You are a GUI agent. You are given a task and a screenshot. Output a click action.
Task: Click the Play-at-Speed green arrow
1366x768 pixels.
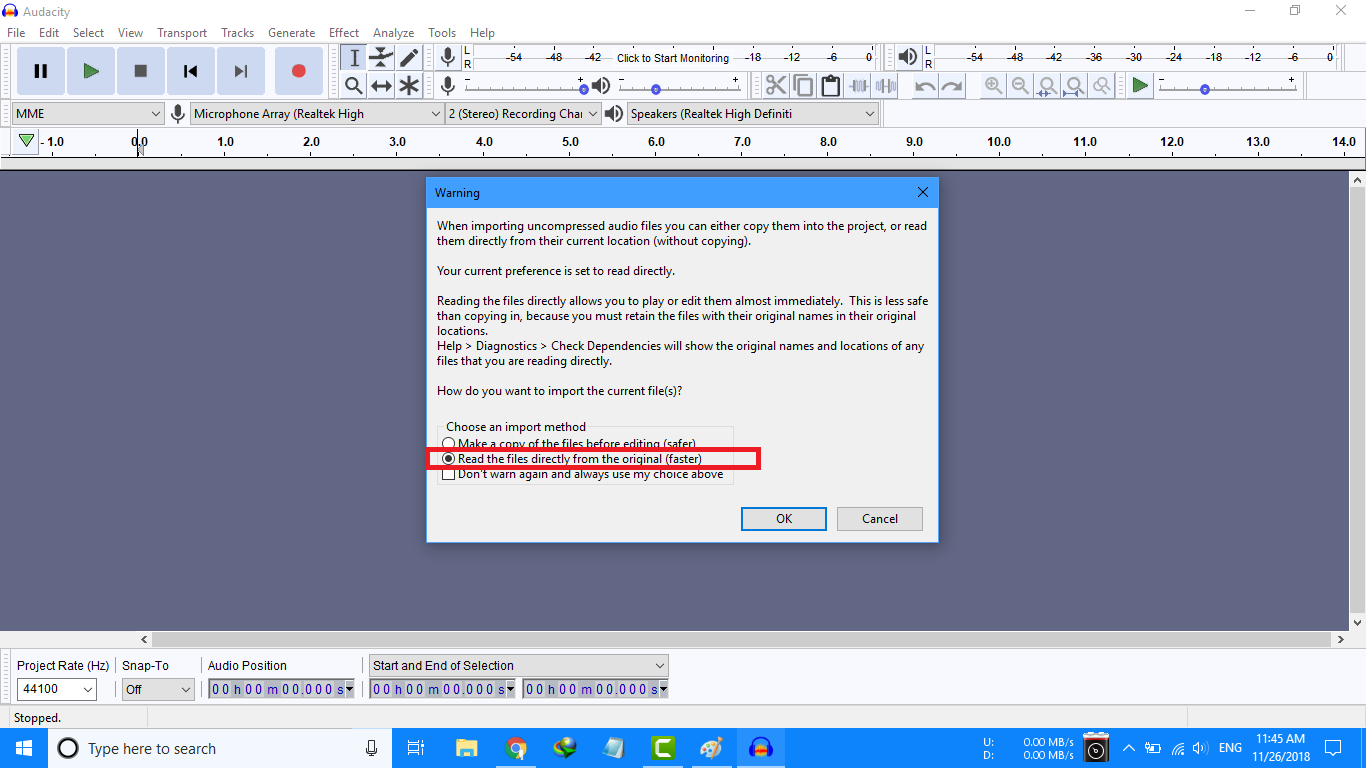click(x=1140, y=86)
